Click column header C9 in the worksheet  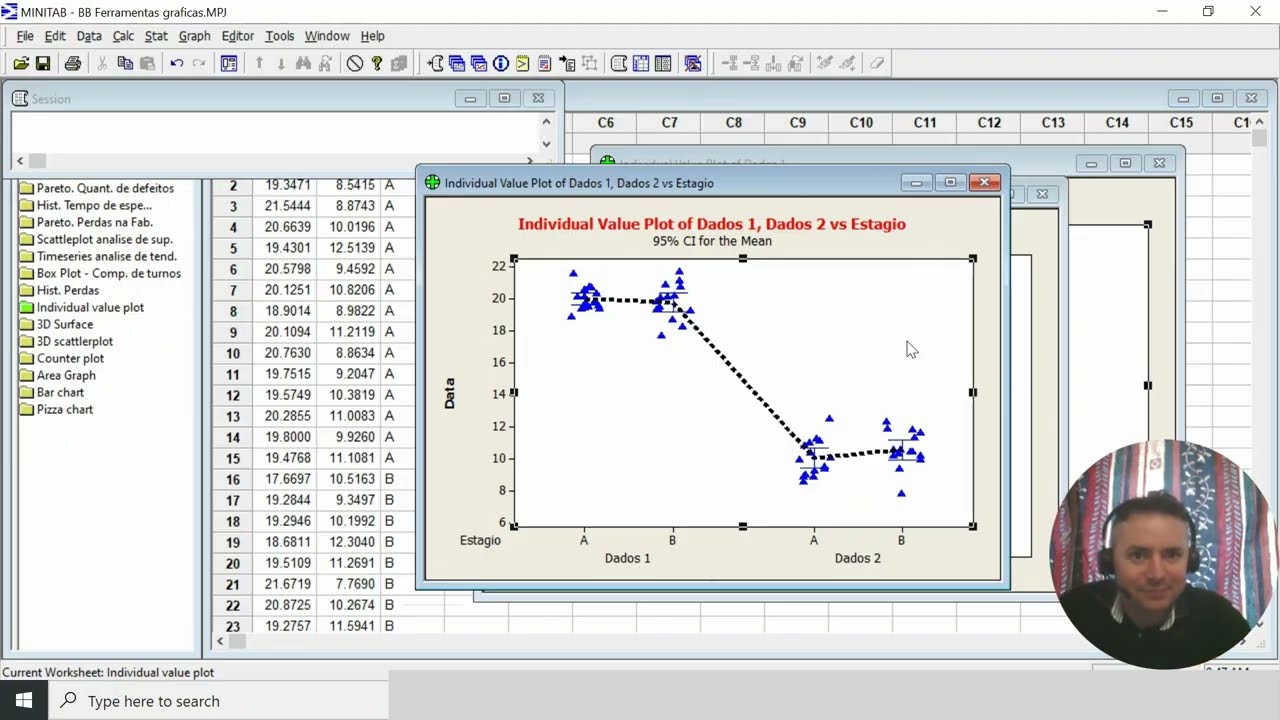[797, 123]
